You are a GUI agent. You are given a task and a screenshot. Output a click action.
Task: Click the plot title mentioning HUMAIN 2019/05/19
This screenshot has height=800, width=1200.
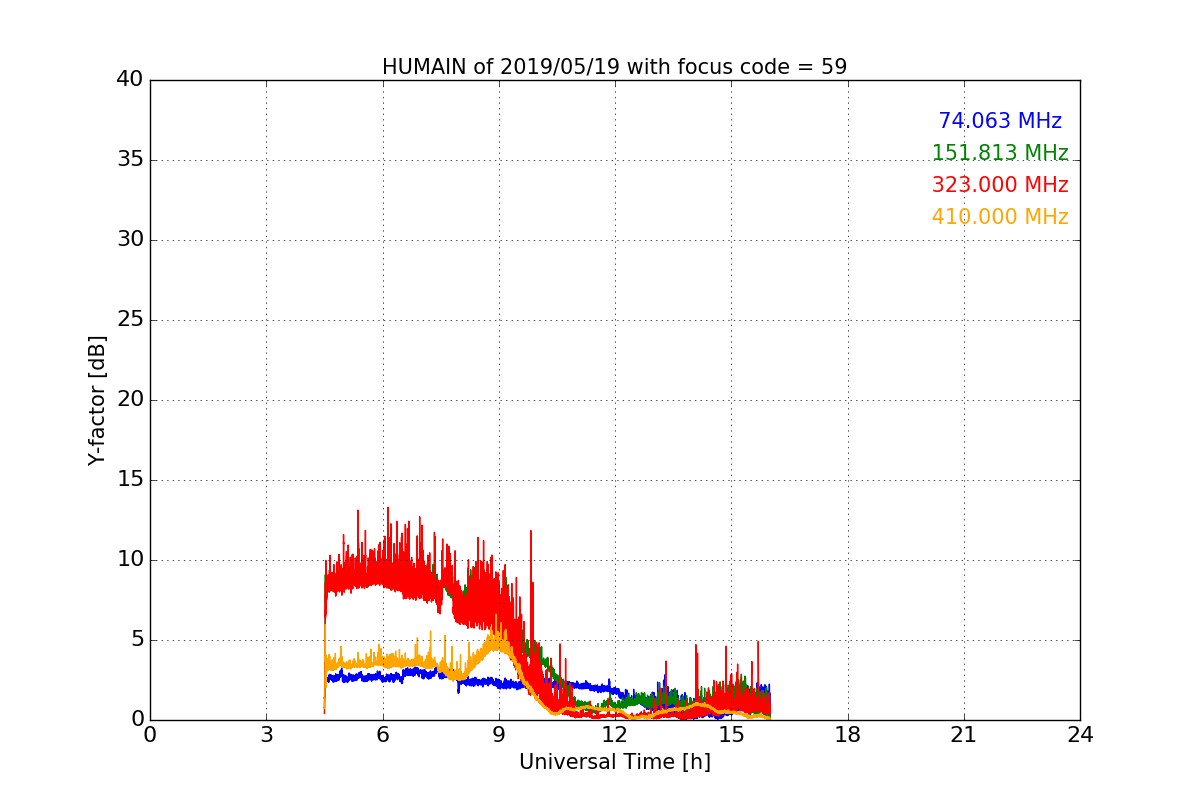point(614,67)
